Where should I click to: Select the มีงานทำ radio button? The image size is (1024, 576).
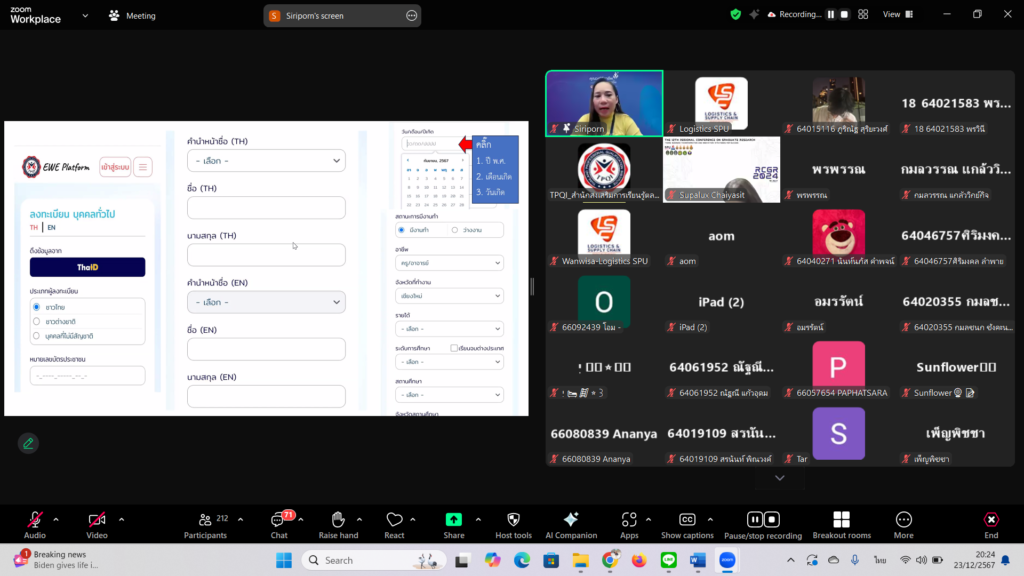[x=402, y=230]
